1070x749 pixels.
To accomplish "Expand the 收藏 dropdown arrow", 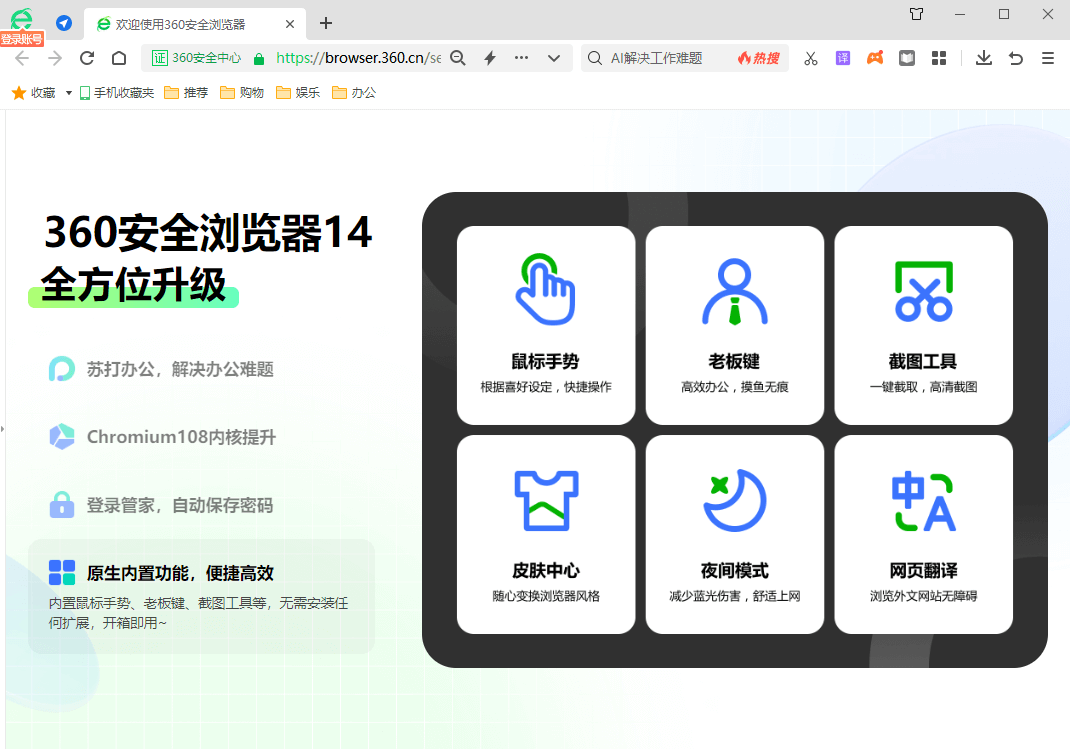I will tap(68, 93).
